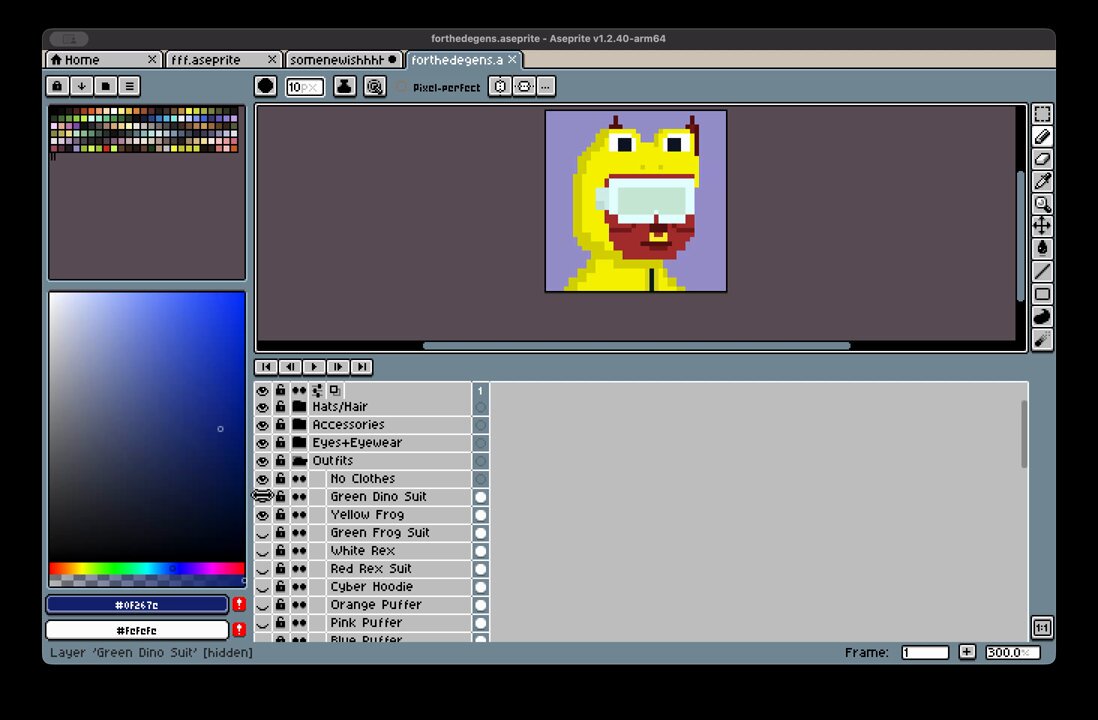The height and width of the screenshot is (720, 1098).
Task: Collapse the Outfits folder
Action: 300,461
